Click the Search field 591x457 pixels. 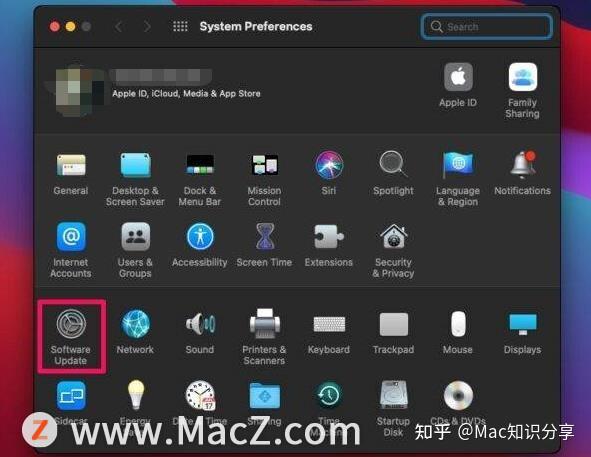tap(487, 27)
